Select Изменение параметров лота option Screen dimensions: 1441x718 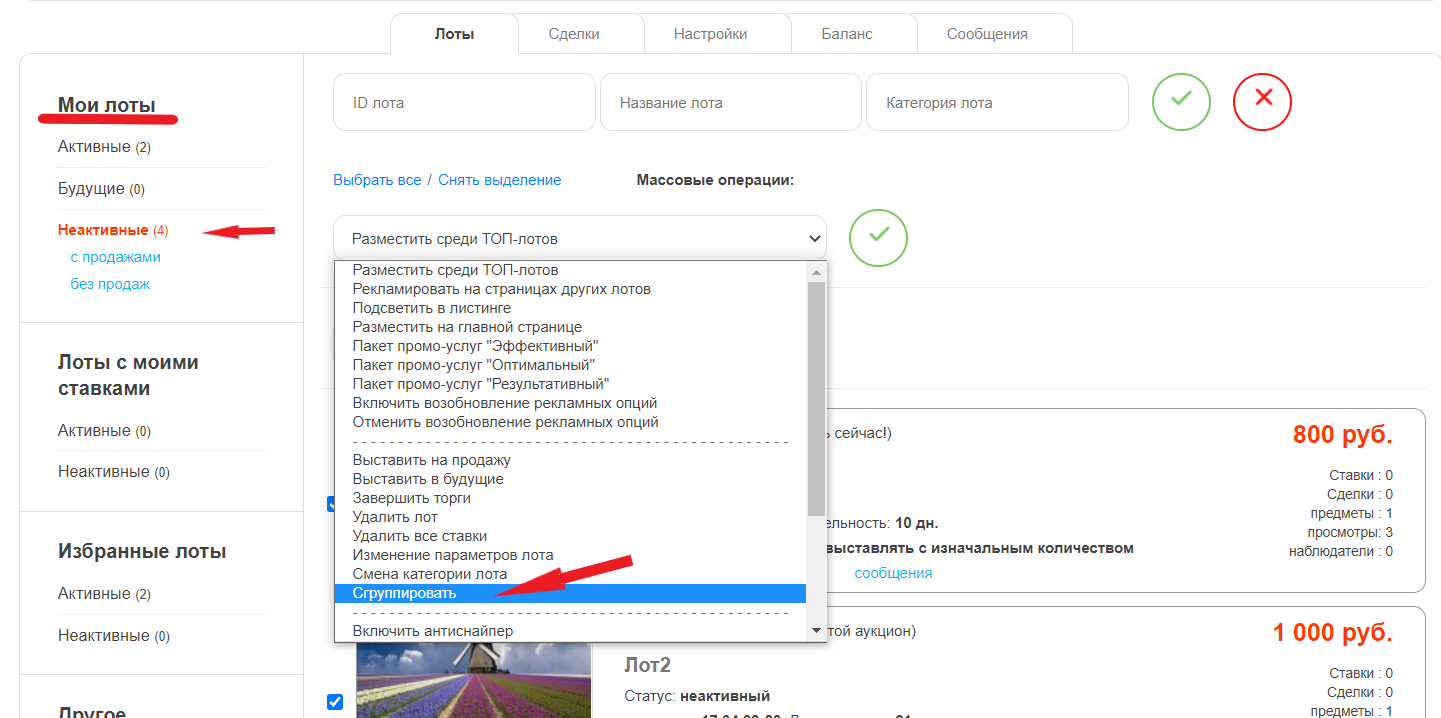pos(570,555)
